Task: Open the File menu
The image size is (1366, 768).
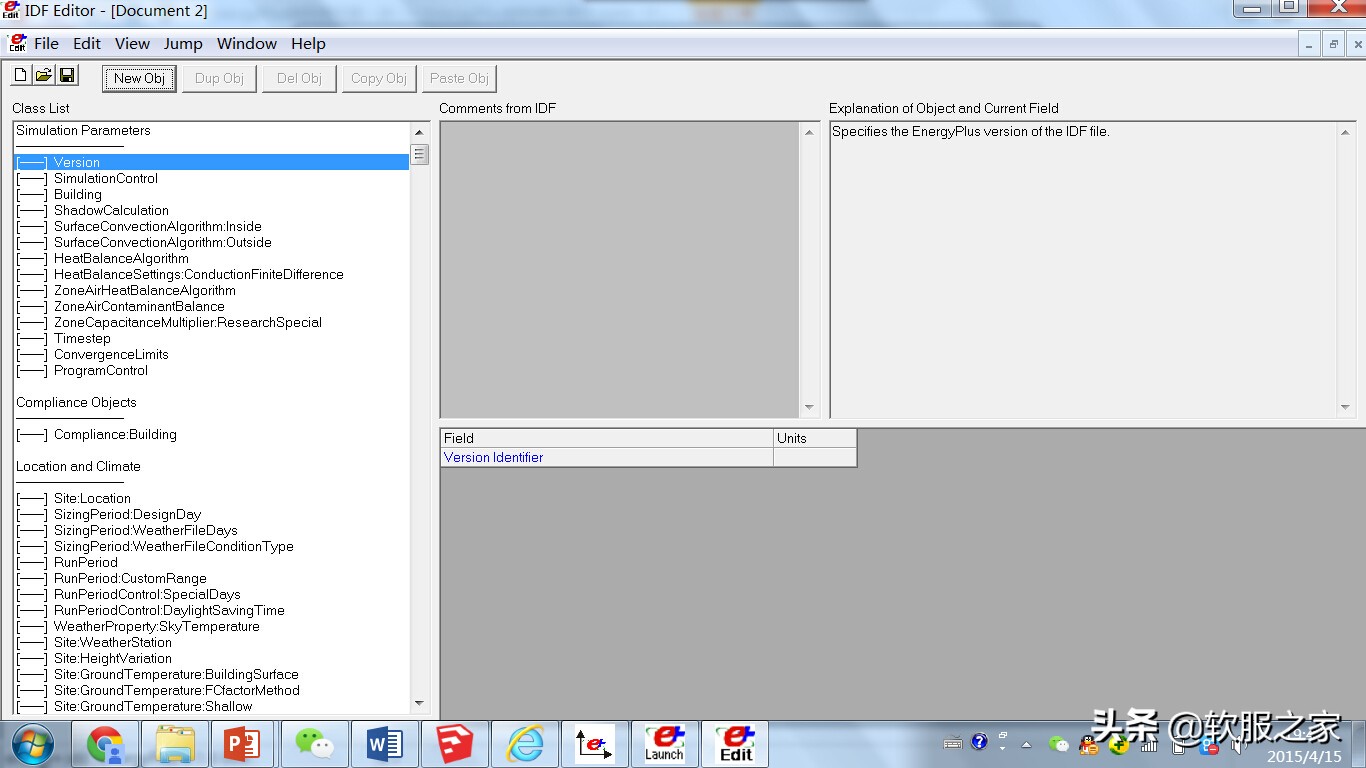Action: 46,44
